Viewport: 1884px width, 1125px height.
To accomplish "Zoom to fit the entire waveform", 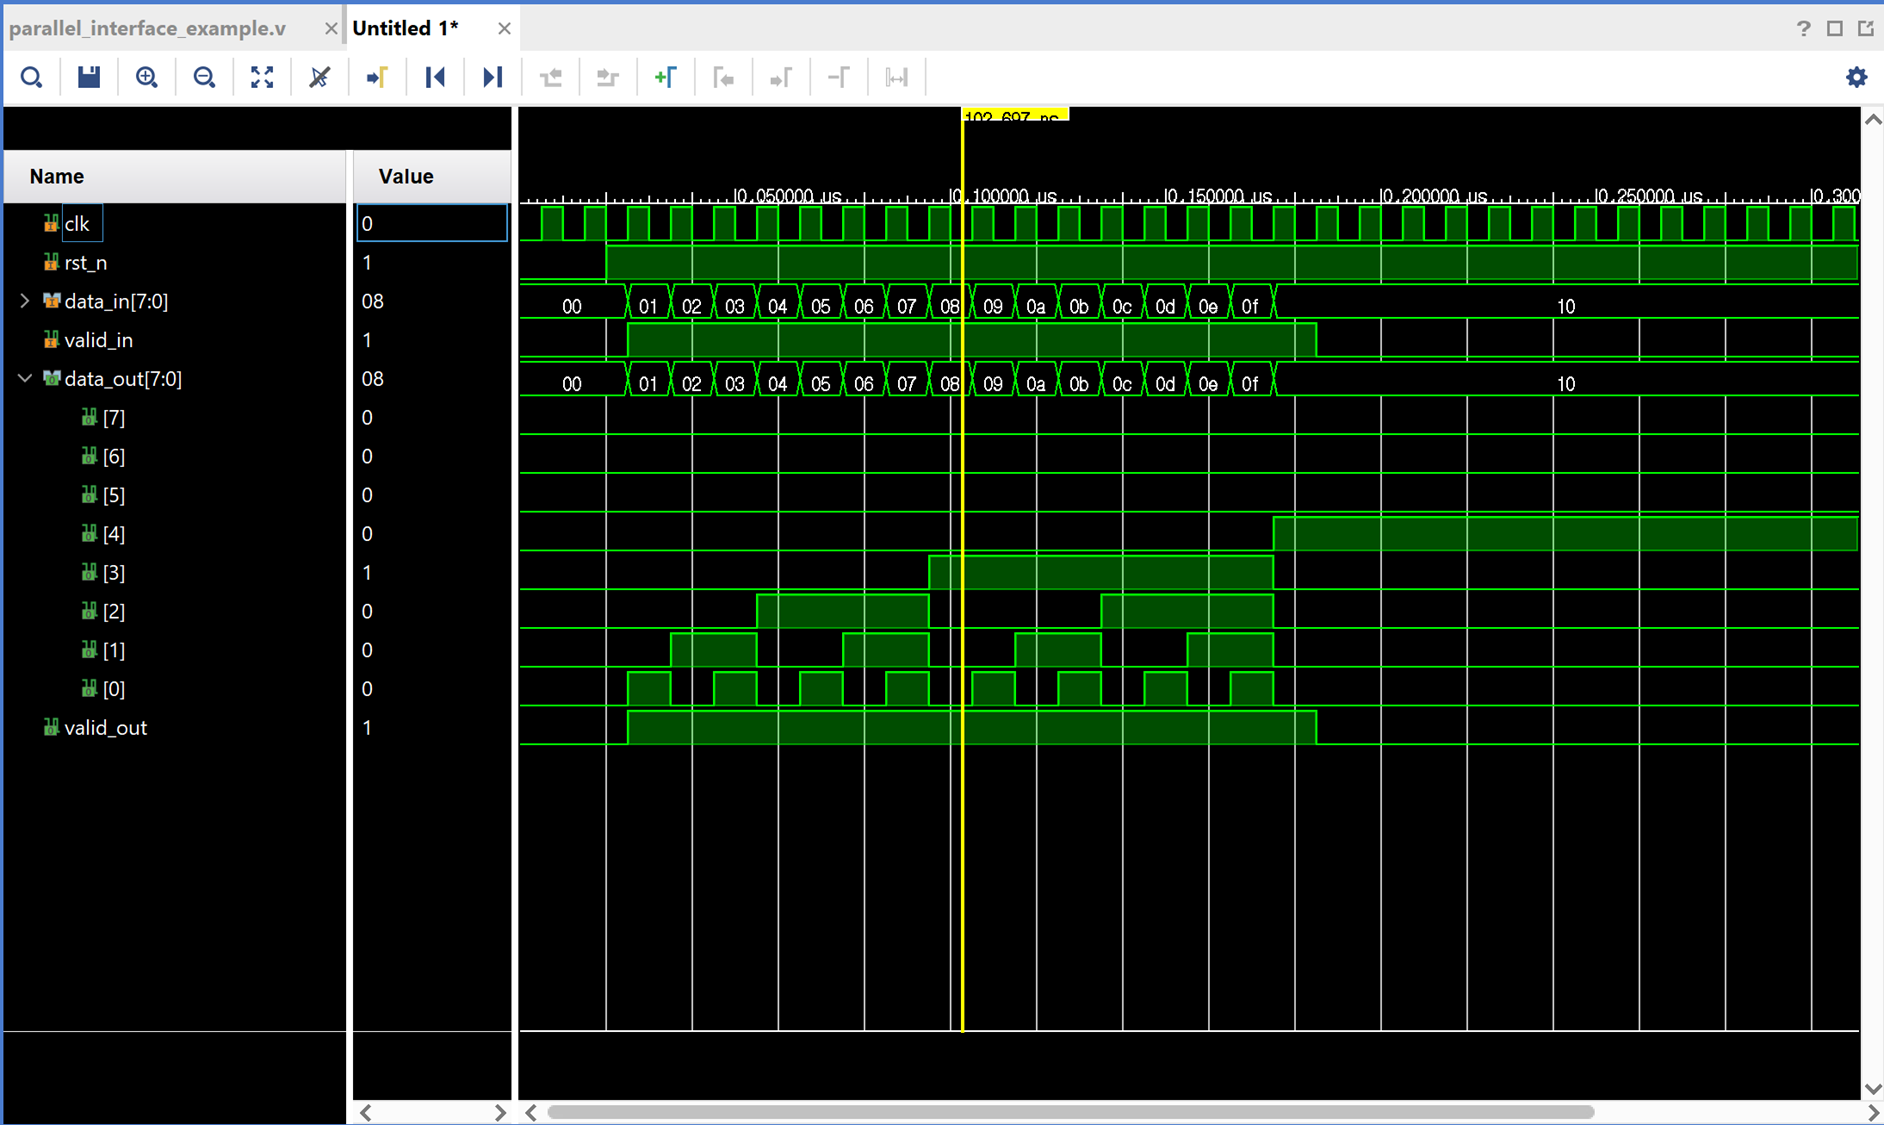I will [x=262, y=77].
